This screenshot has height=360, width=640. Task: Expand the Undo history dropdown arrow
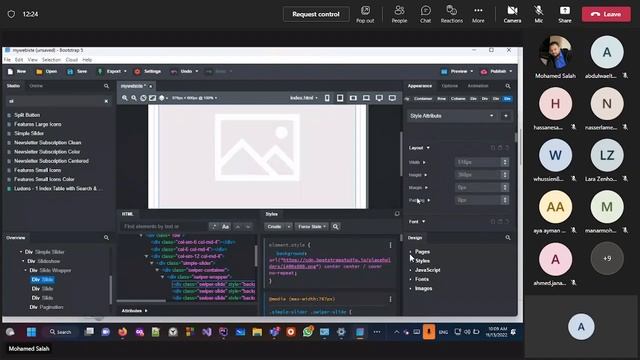tap(197, 71)
